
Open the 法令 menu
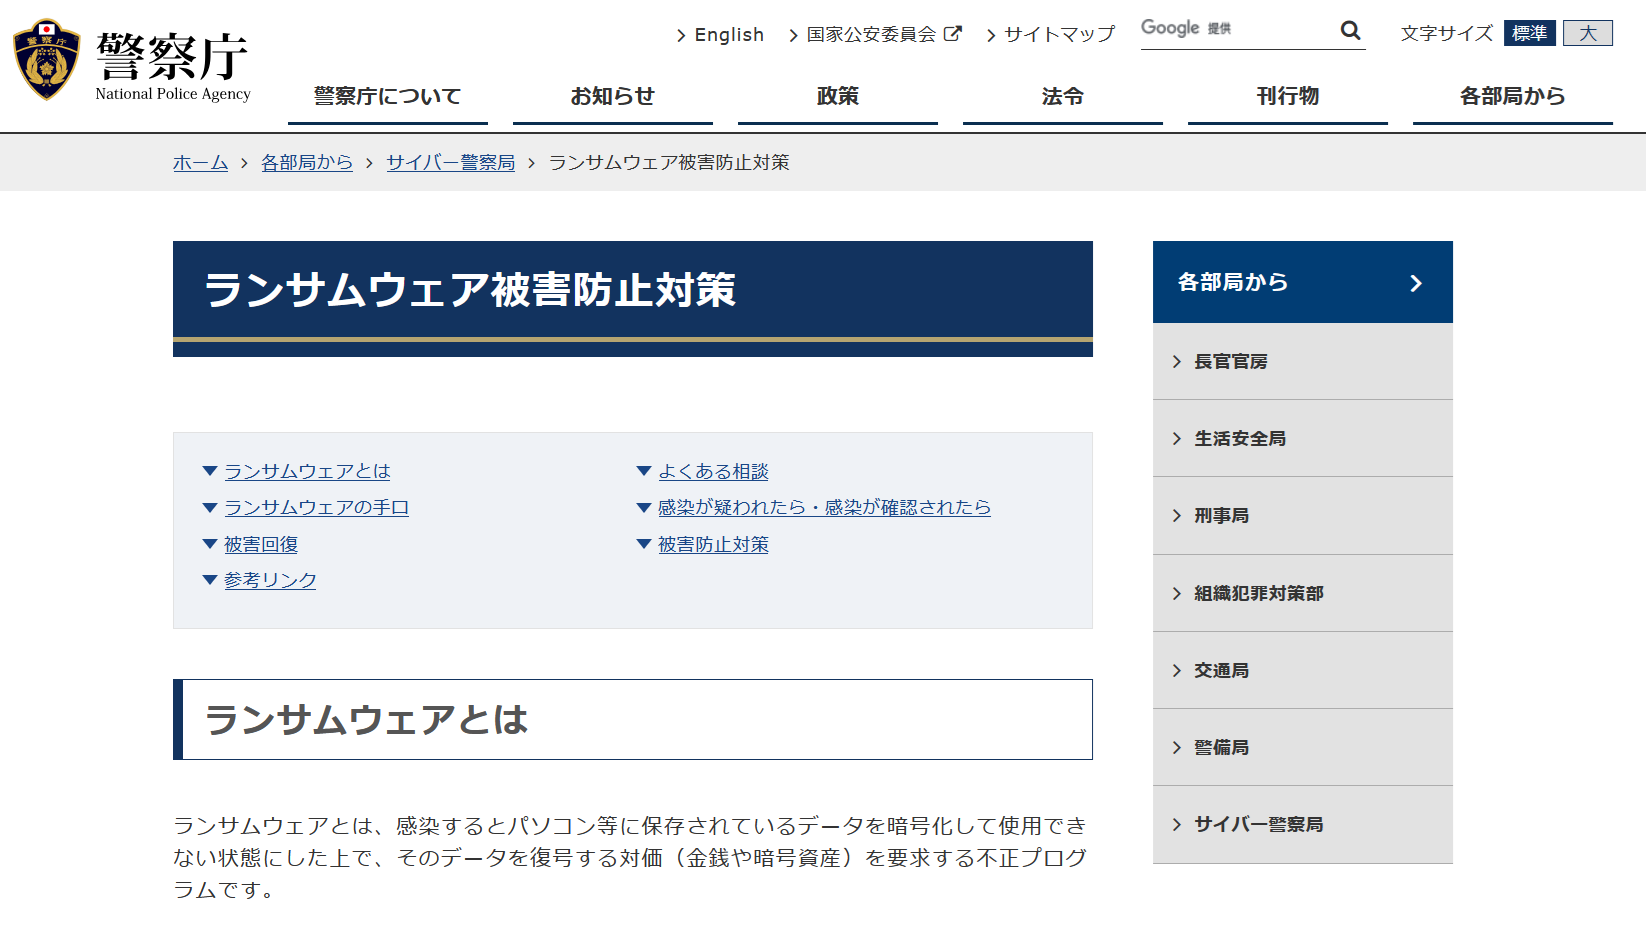(x=1063, y=97)
